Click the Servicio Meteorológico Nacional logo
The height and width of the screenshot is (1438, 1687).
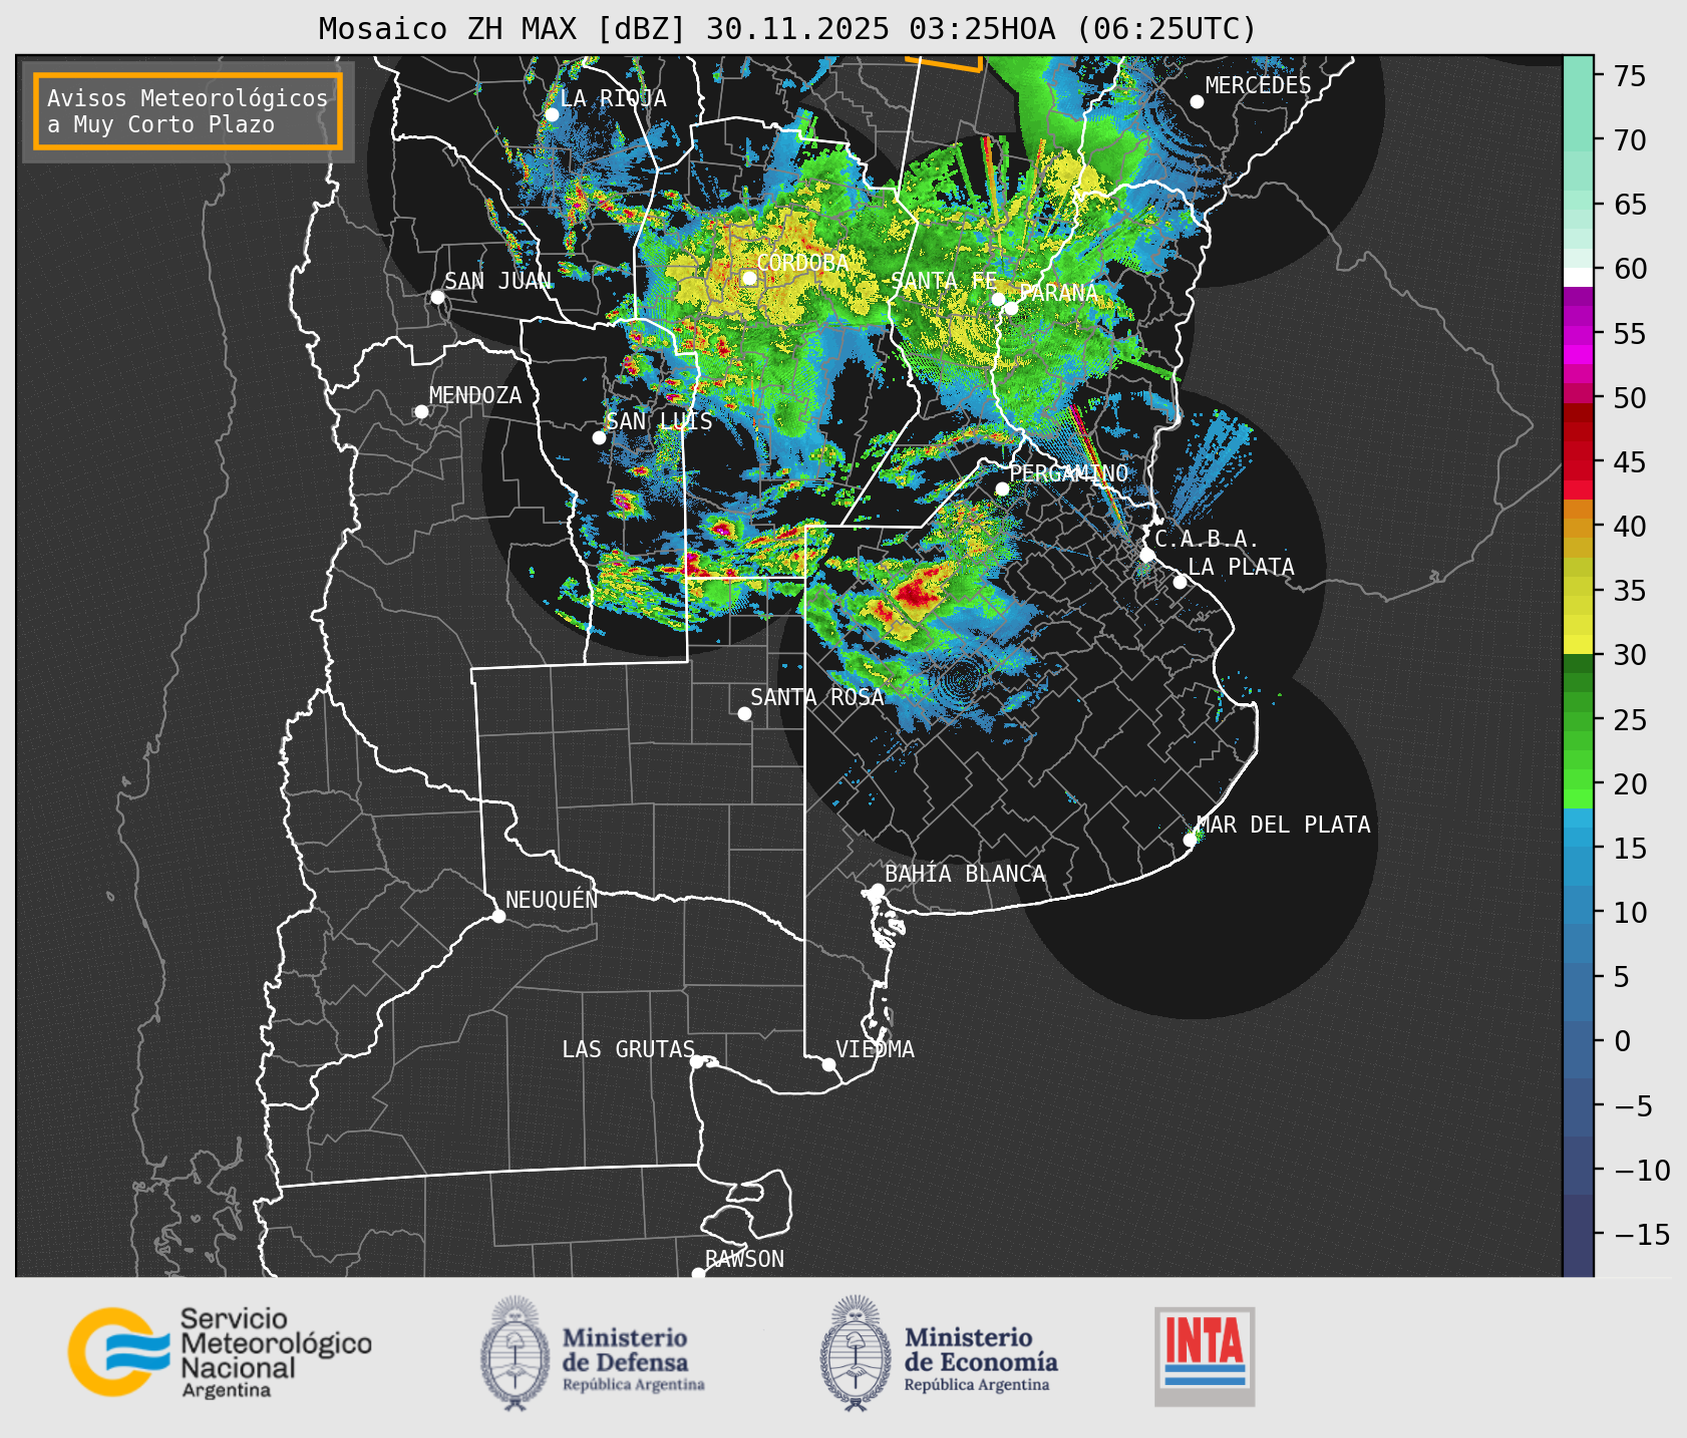click(x=220, y=1352)
